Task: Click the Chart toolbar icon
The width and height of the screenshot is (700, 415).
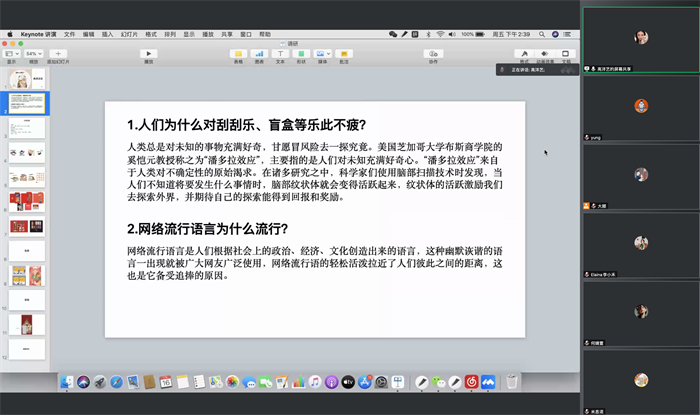Action: 259,54
